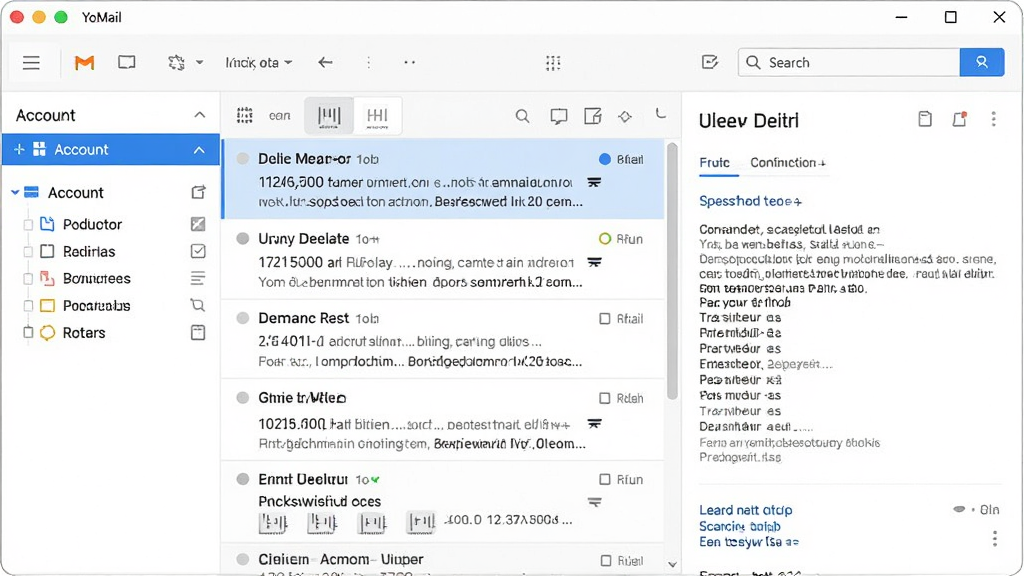Click the blue search submit button
The height and width of the screenshot is (576, 1024).
(x=982, y=62)
